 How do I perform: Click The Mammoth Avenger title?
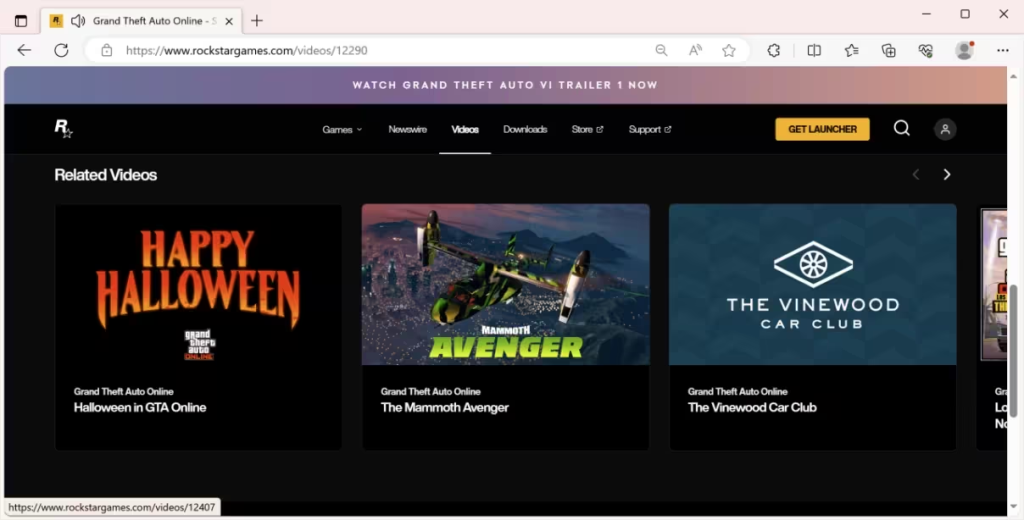[x=445, y=407]
